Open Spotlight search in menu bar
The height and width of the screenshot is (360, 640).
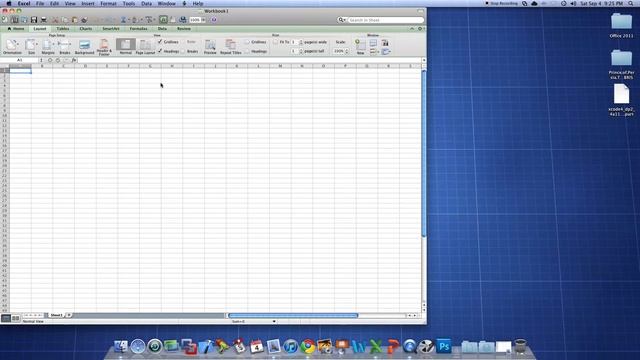[x=631, y=3]
